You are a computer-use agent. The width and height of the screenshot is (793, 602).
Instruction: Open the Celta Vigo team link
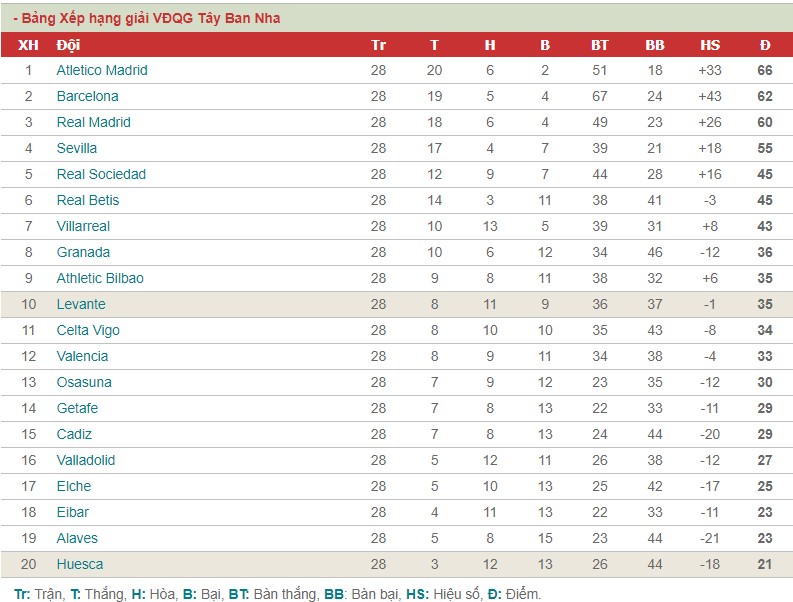click(x=88, y=330)
